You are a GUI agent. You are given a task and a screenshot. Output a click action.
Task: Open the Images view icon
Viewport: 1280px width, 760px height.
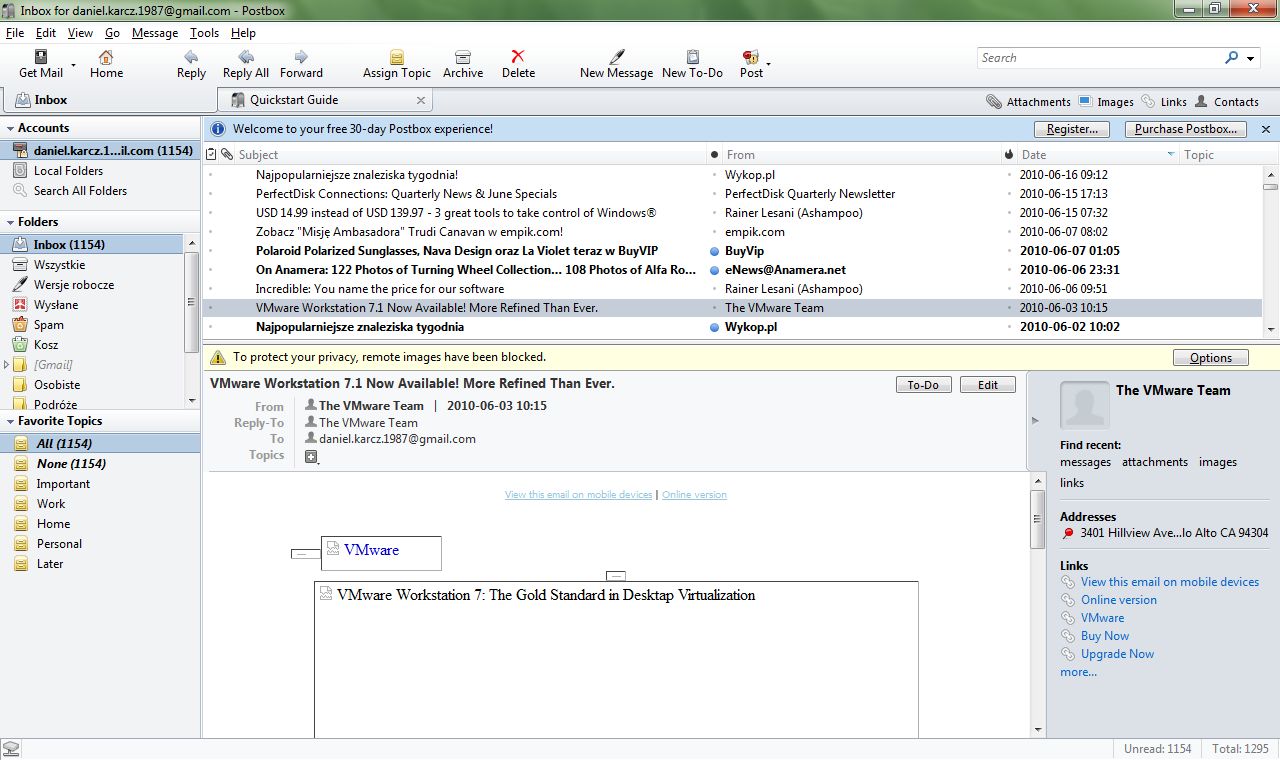[x=1087, y=102]
